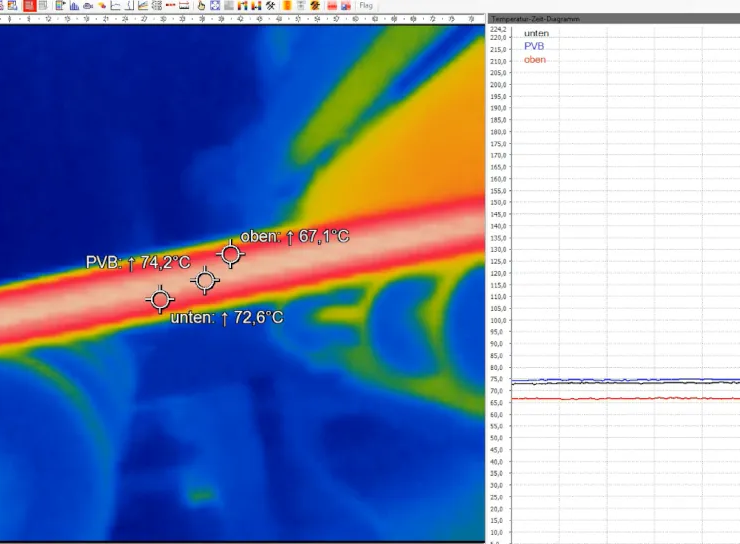Click the 'unten' legend entry in diagram
The height and width of the screenshot is (544, 740).
point(536,34)
